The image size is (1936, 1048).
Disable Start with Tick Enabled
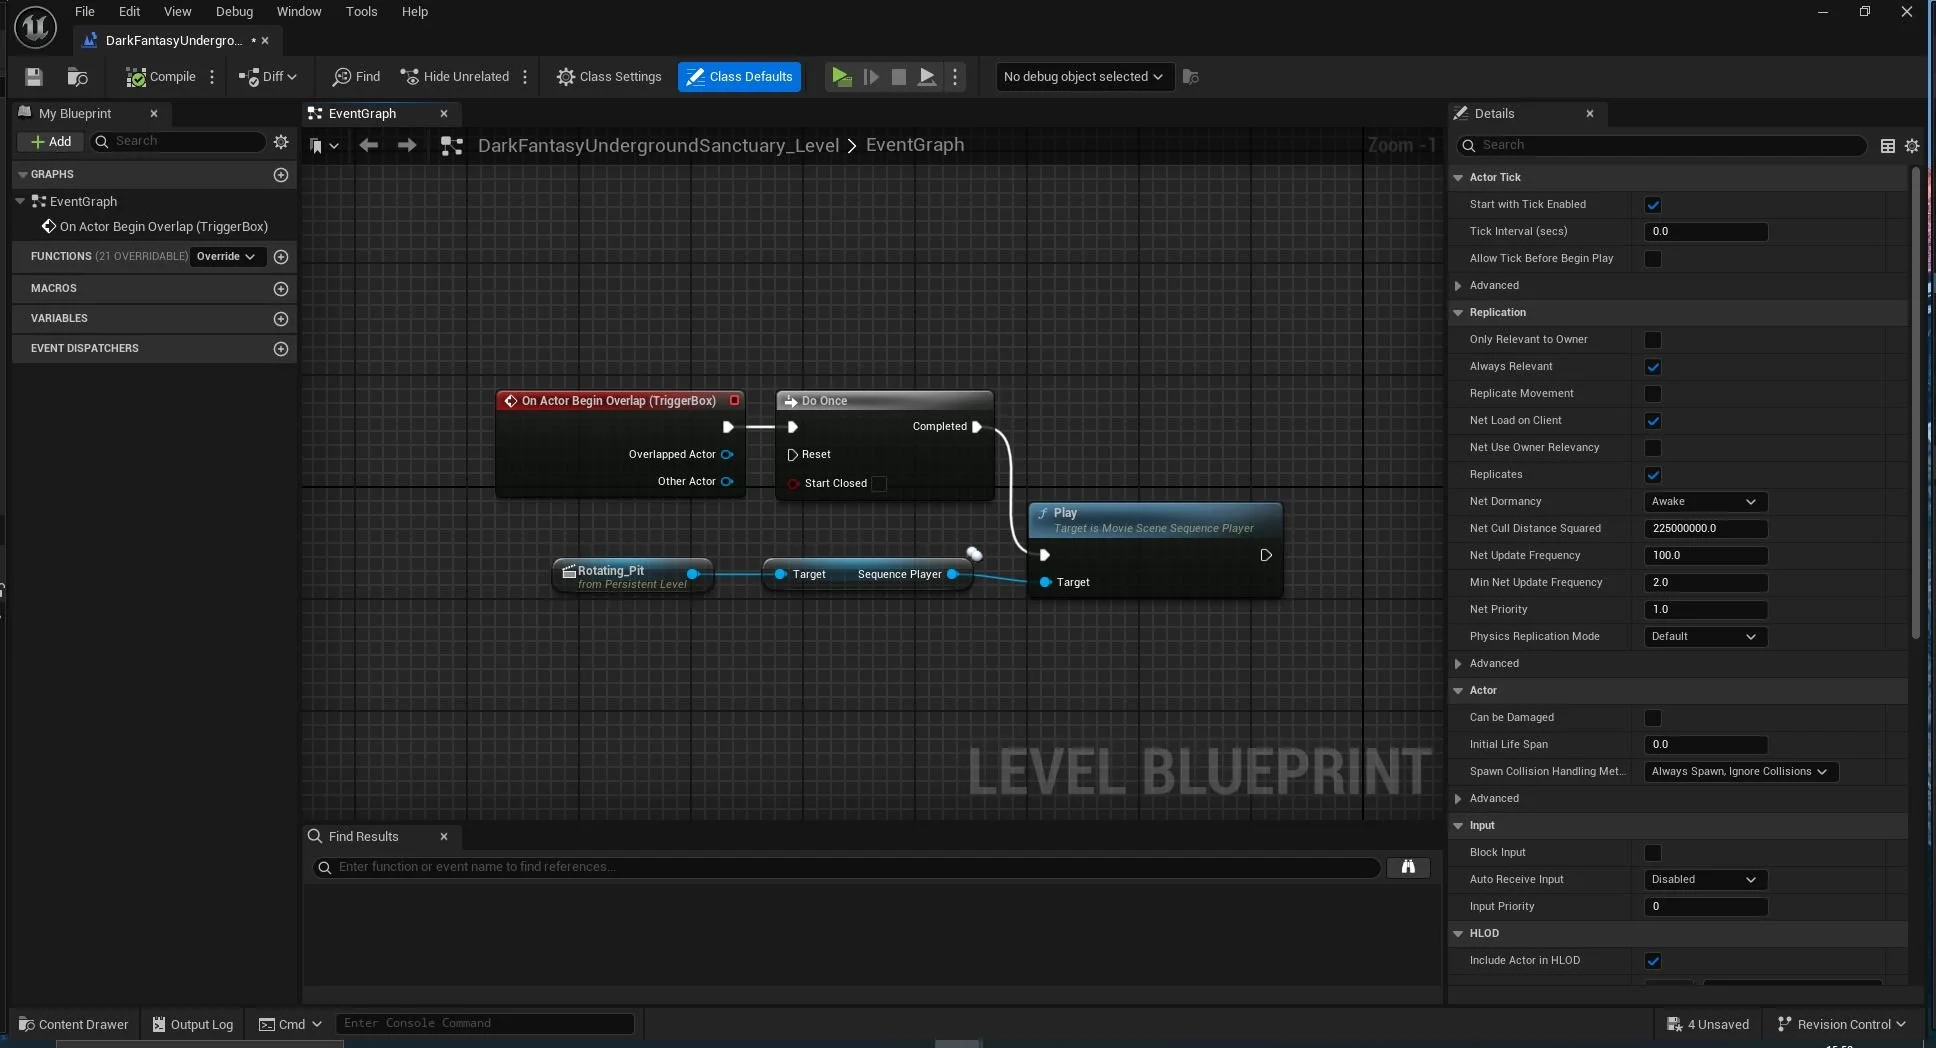(x=1653, y=204)
